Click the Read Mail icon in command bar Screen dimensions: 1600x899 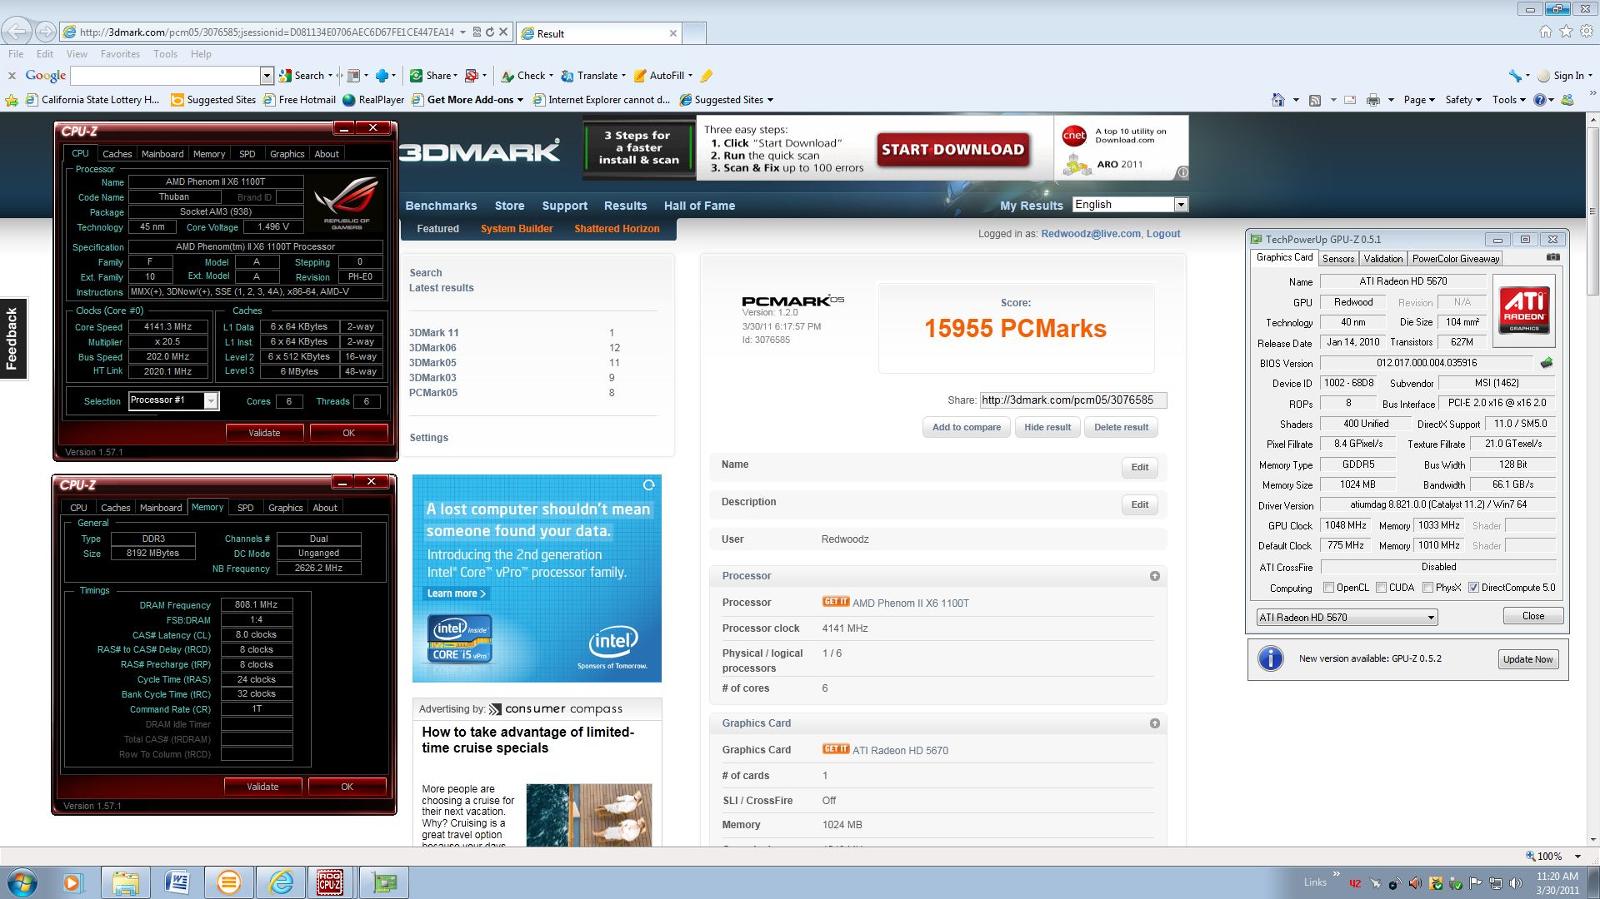point(1350,99)
